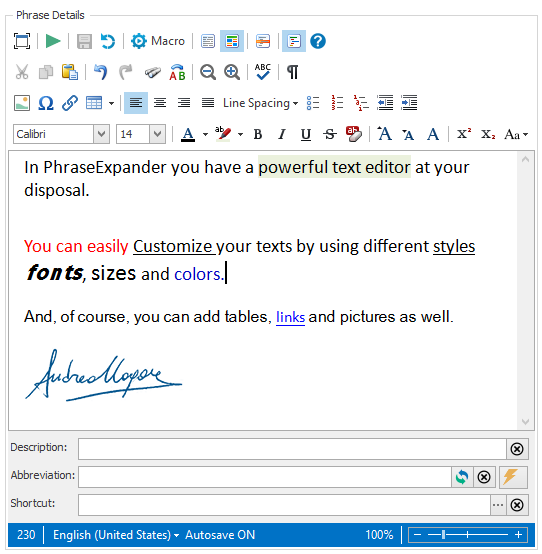Viewport: 542px width, 554px height.
Task: Expand the font color dropdown arrow
Action: coord(205,134)
